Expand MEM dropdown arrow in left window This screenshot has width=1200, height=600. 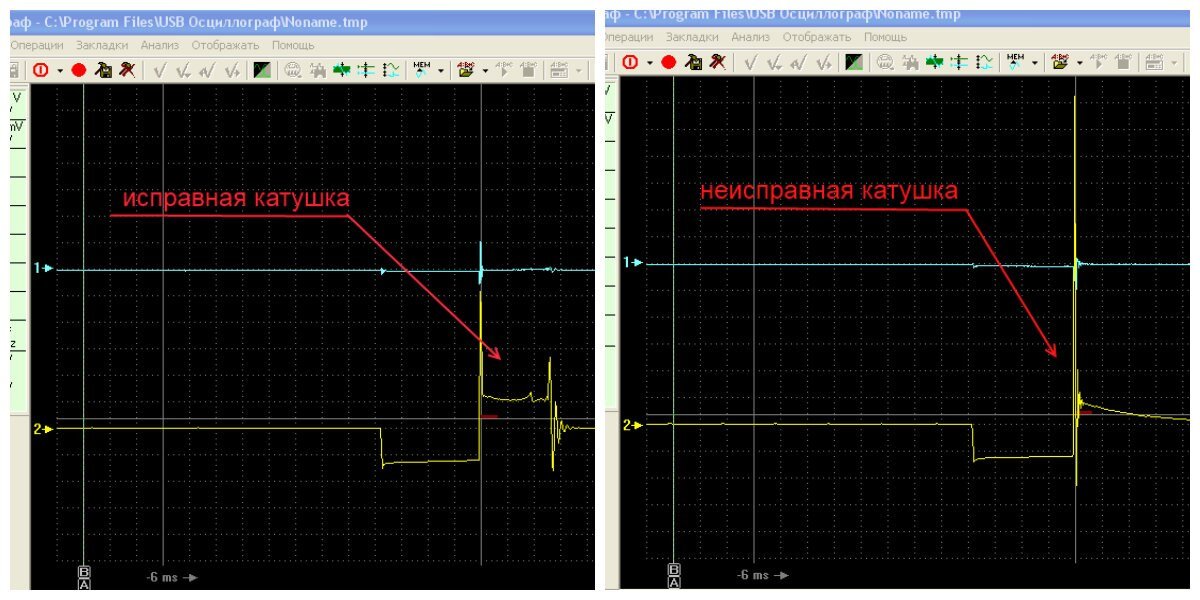coord(441,71)
